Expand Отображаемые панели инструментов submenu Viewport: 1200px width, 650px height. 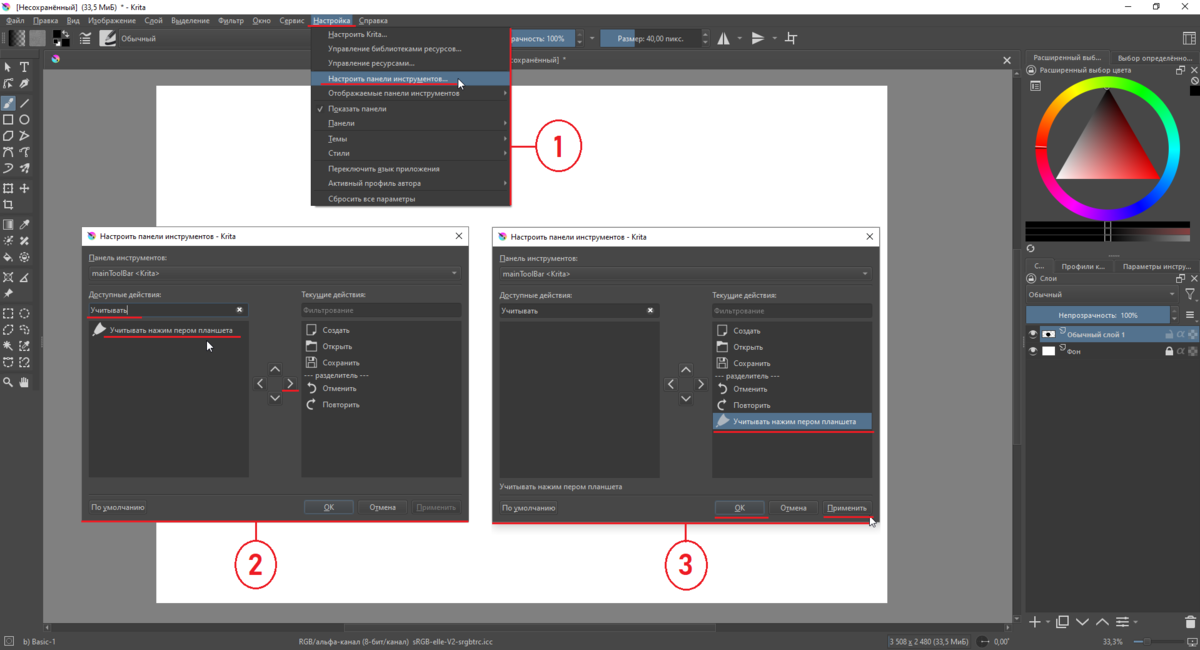pos(411,93)
